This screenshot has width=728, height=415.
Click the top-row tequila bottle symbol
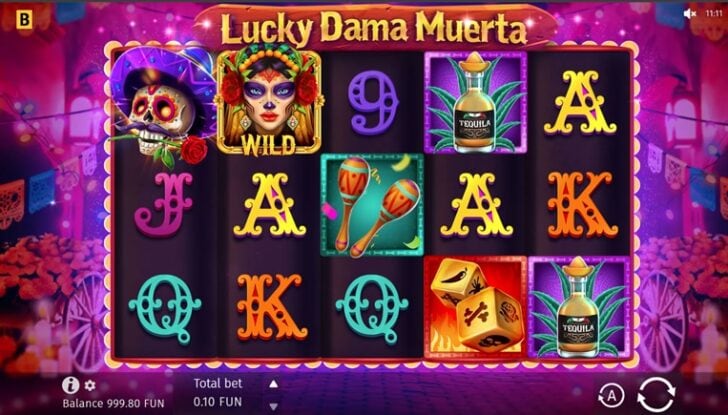pos(475,102)
